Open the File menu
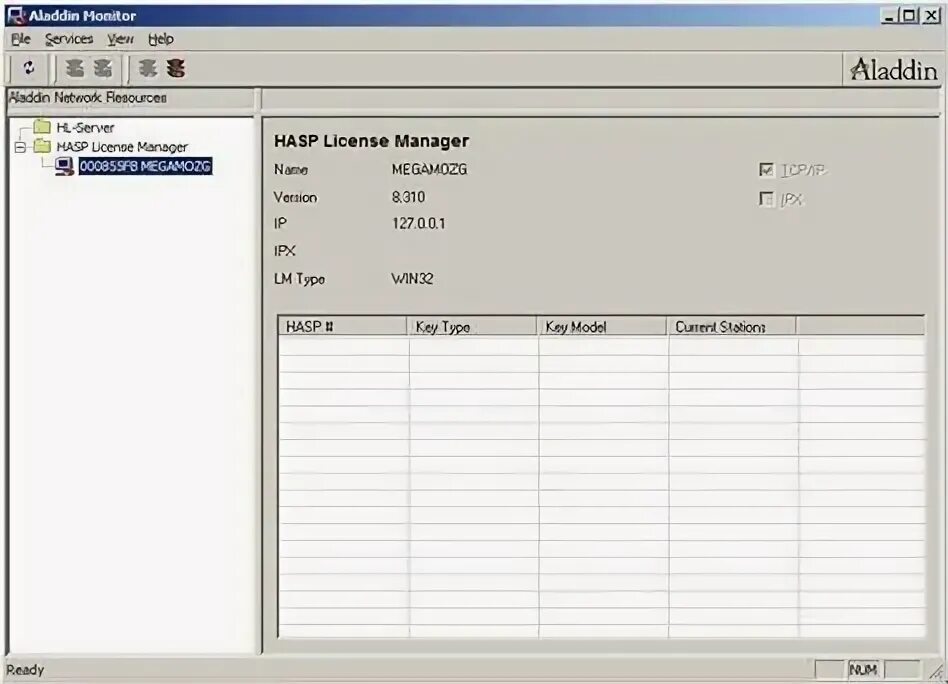Image resolution: width=948 pixels, height=684 pixels. tap(21, 39)
